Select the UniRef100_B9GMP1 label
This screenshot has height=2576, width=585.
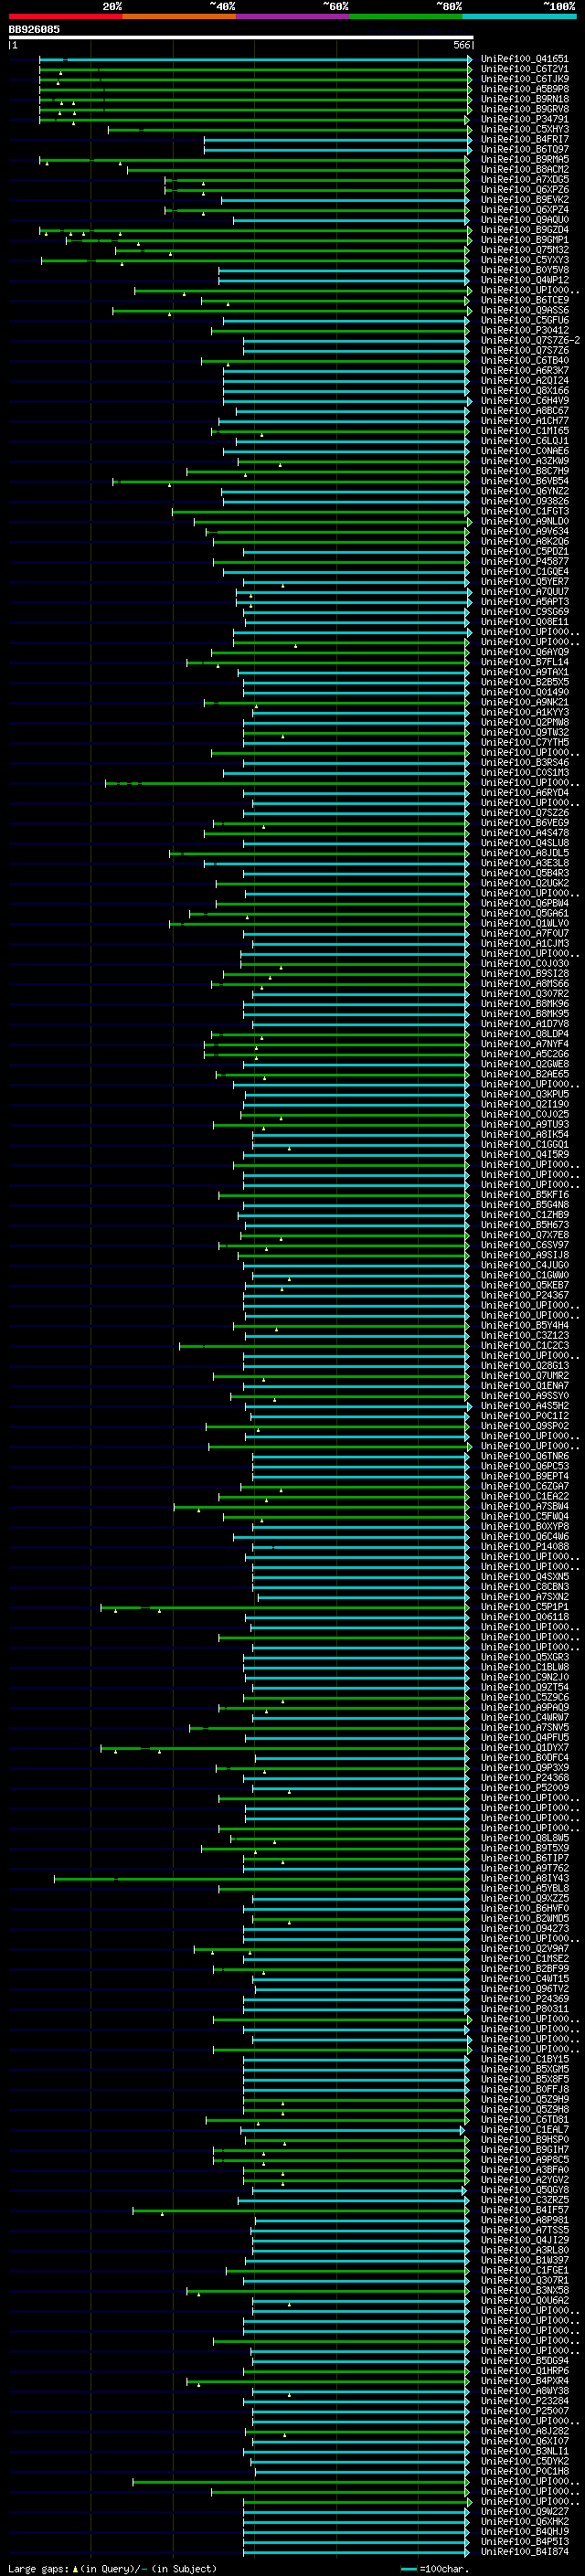525,240
